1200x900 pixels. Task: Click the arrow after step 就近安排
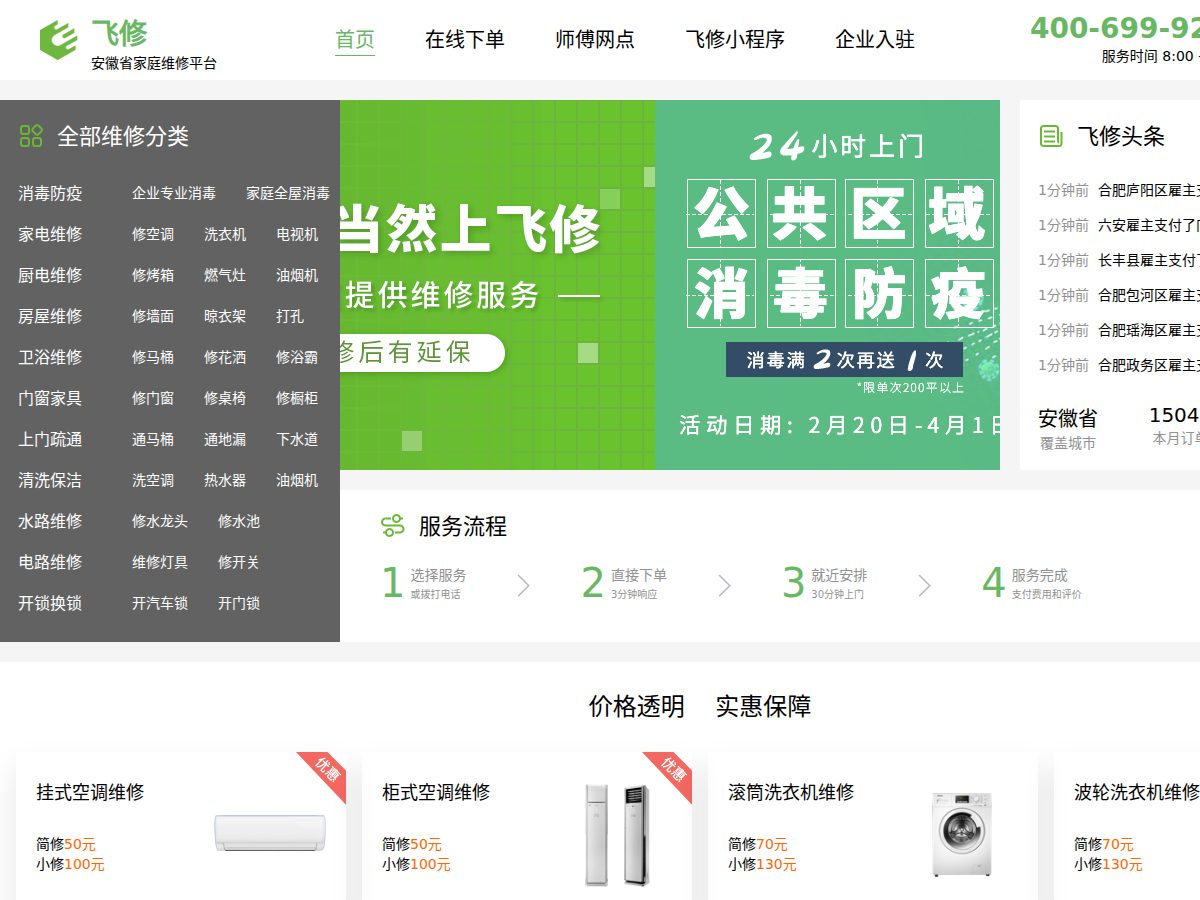pos(924,585)
